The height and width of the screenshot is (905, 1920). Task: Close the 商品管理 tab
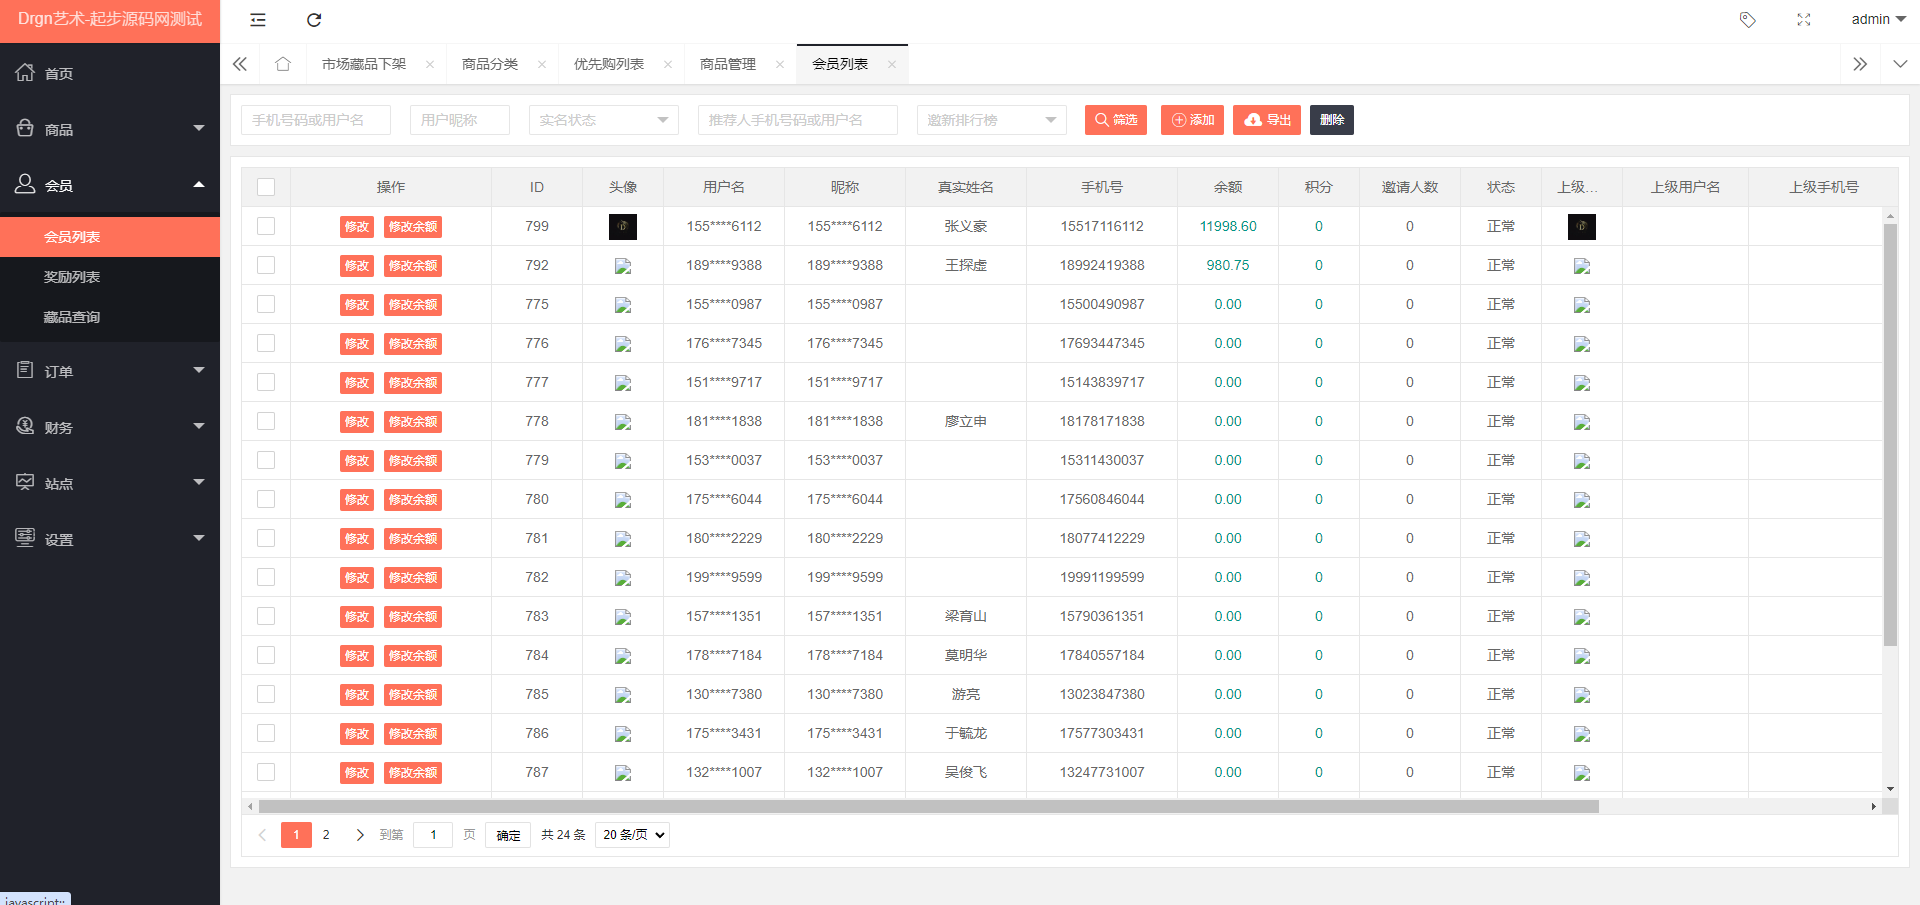[780, 65]
